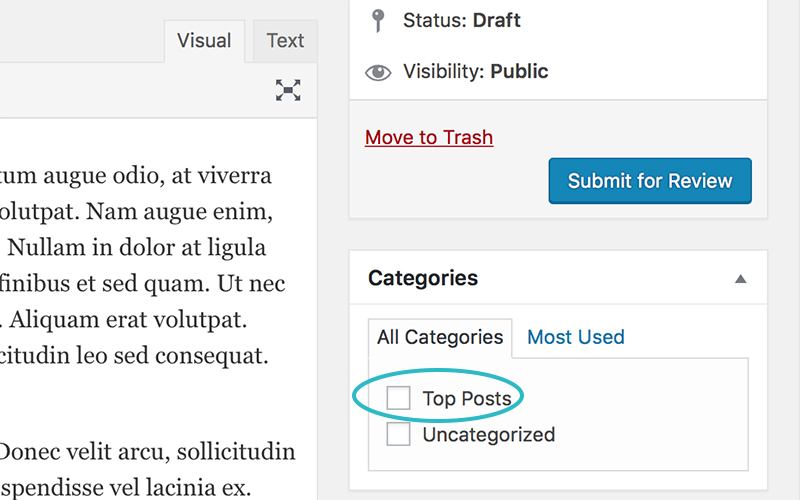Click the Top Posts label text
Image resolution: width=800 pixels, height=500 pixels.
tap(467, 398)
